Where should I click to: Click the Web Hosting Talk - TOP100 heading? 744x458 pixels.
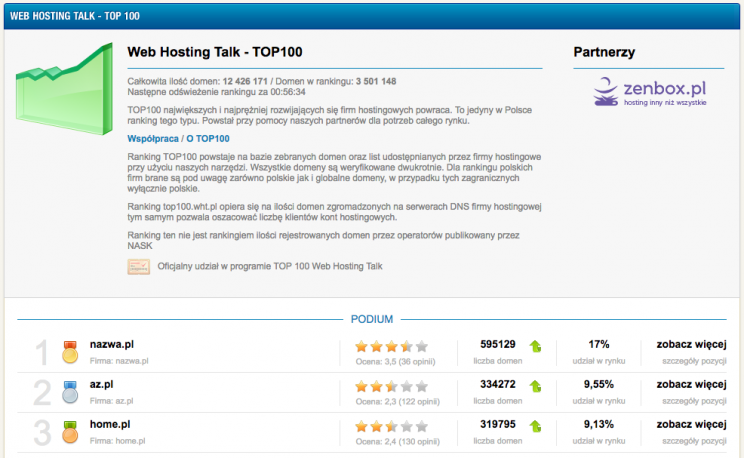(x=215, y=52)
